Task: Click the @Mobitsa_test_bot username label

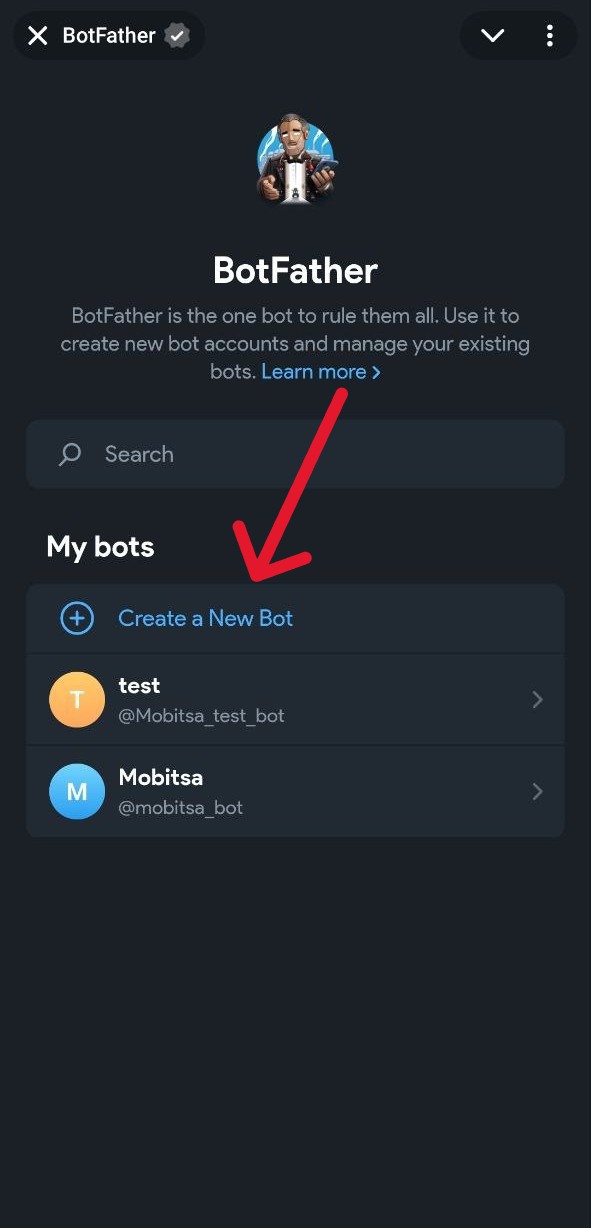Action: 202,715
